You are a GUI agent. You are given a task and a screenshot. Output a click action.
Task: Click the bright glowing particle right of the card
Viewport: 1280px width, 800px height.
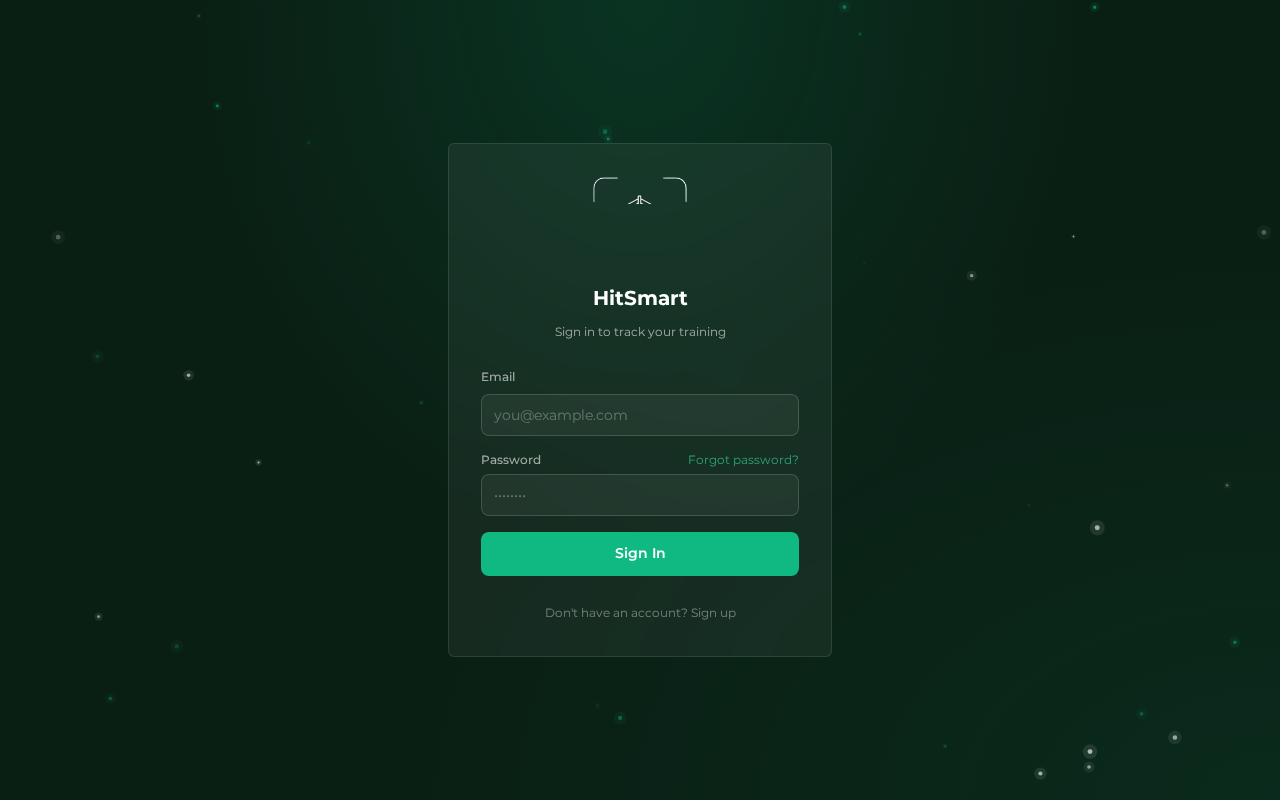click(1097, 528)
